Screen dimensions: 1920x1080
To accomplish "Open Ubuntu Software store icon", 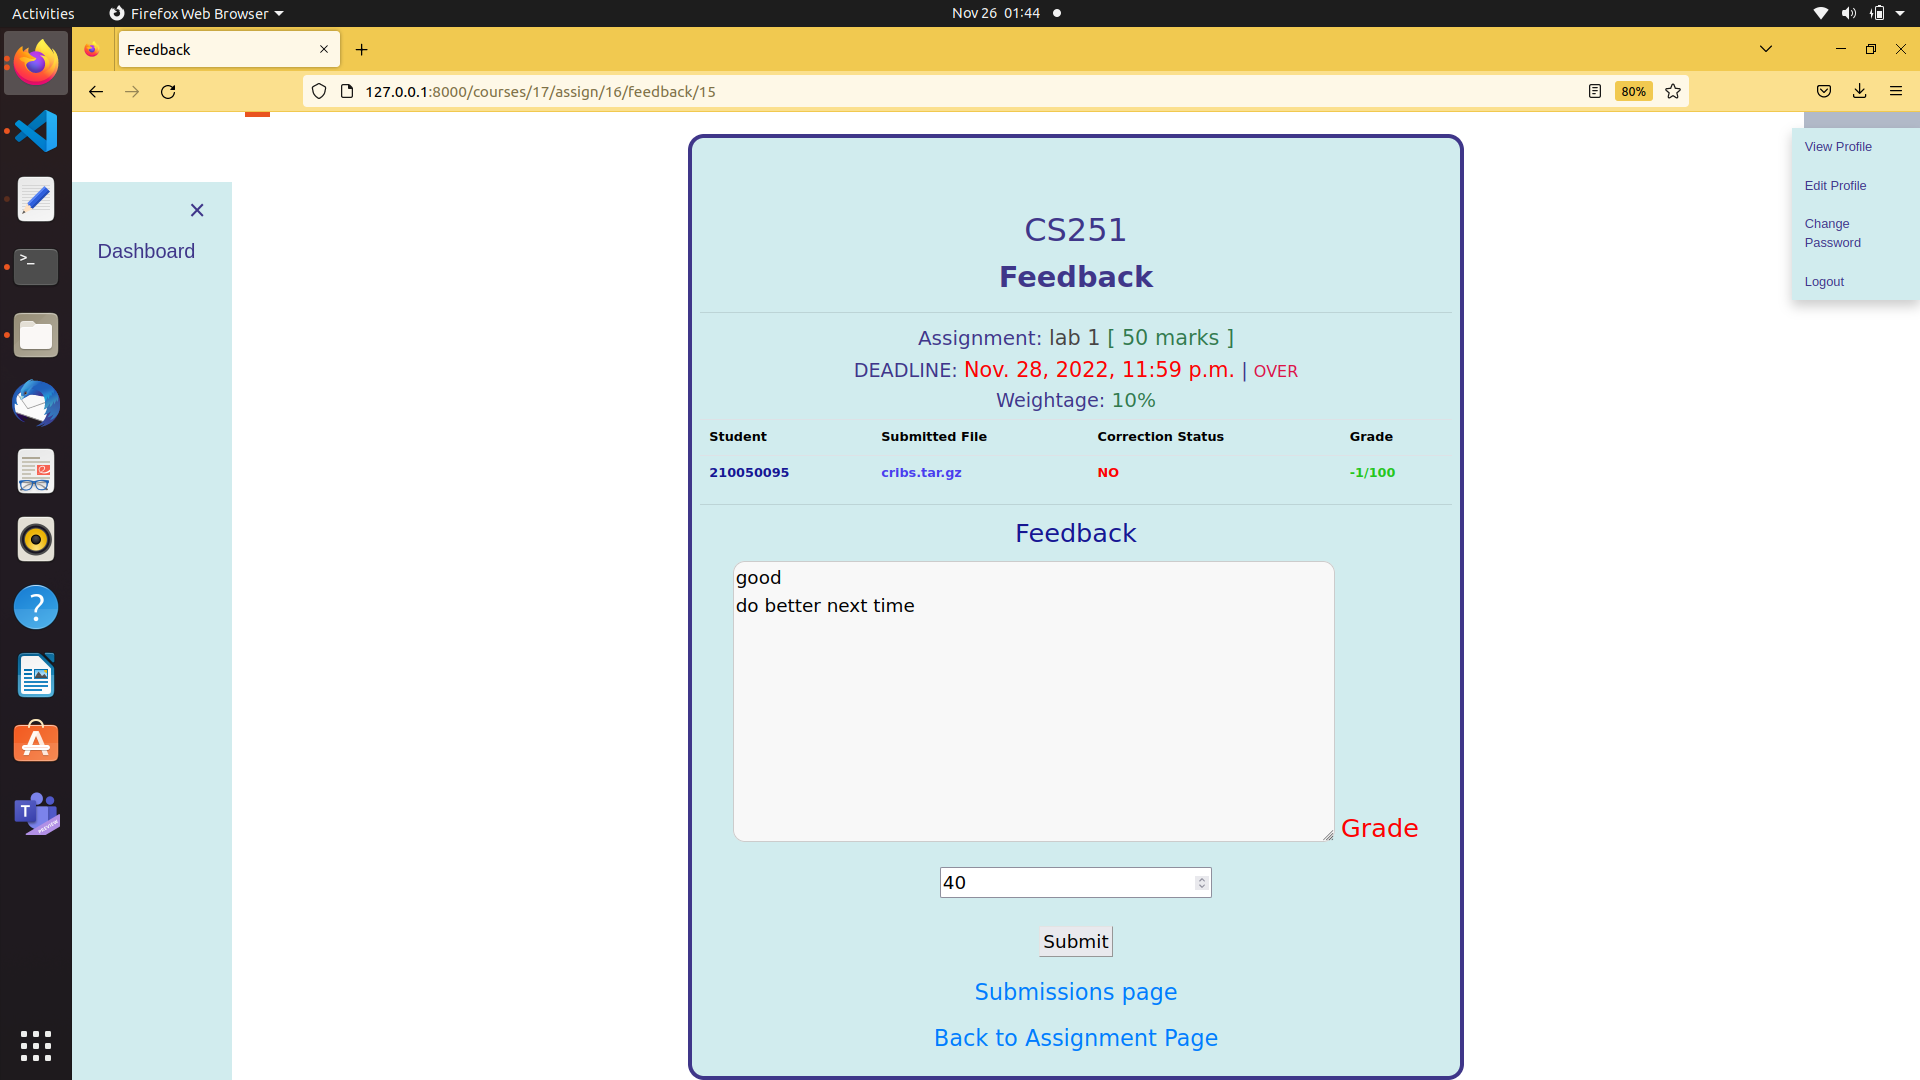I will pyautogui.click(x=36, y=743).
